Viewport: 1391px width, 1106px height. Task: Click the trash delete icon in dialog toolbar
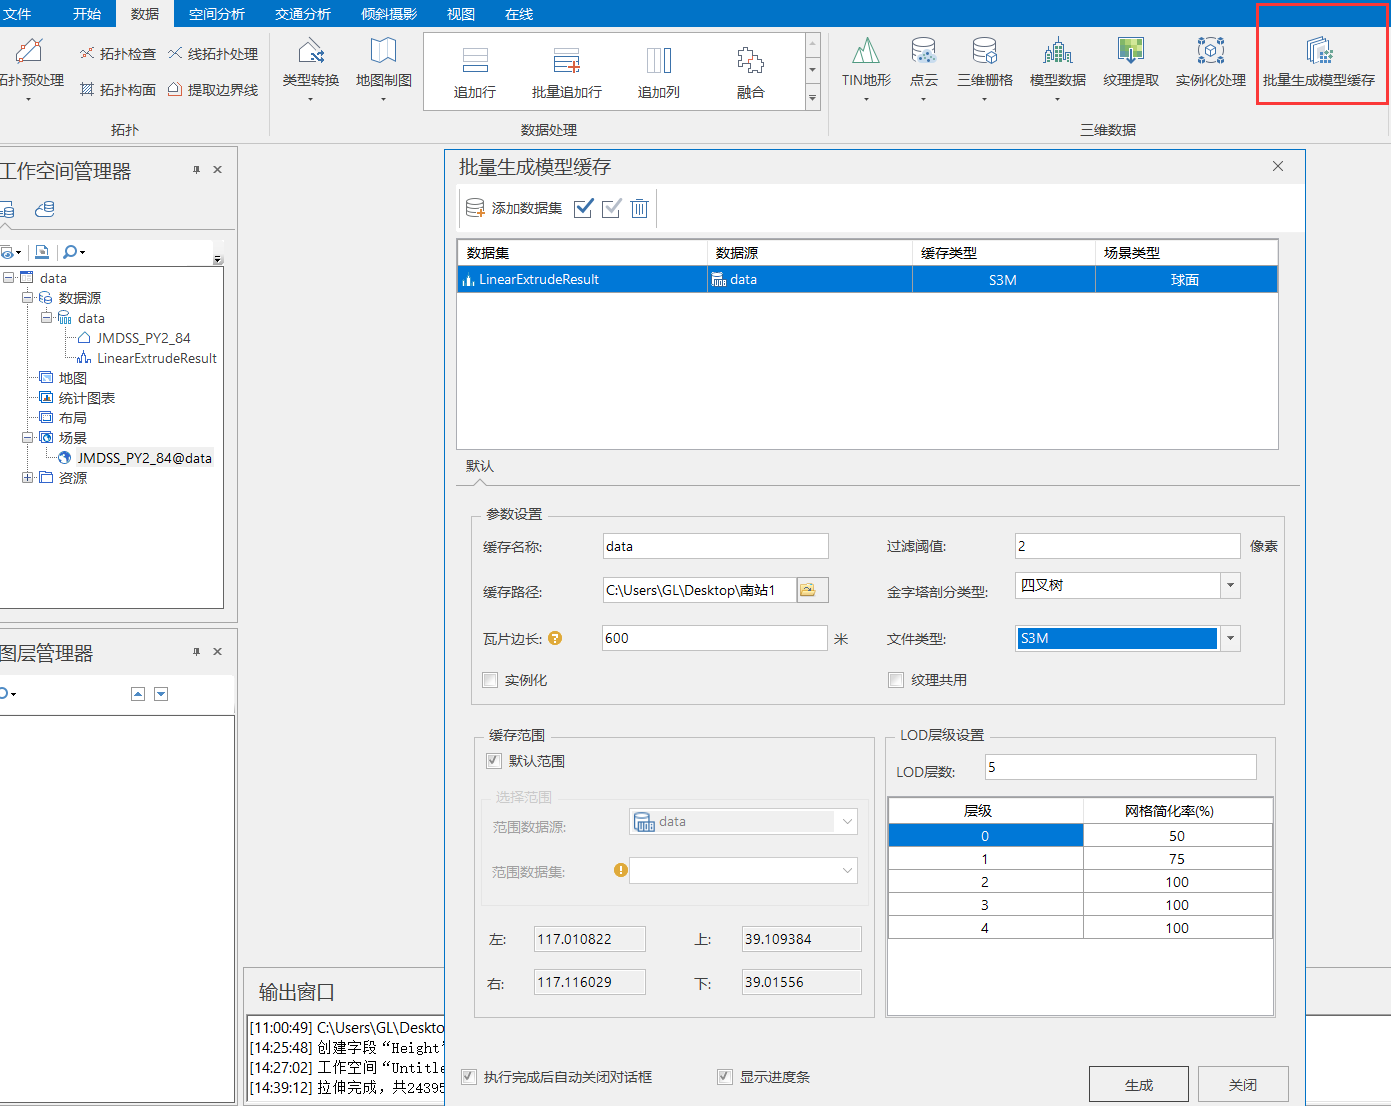639,208
